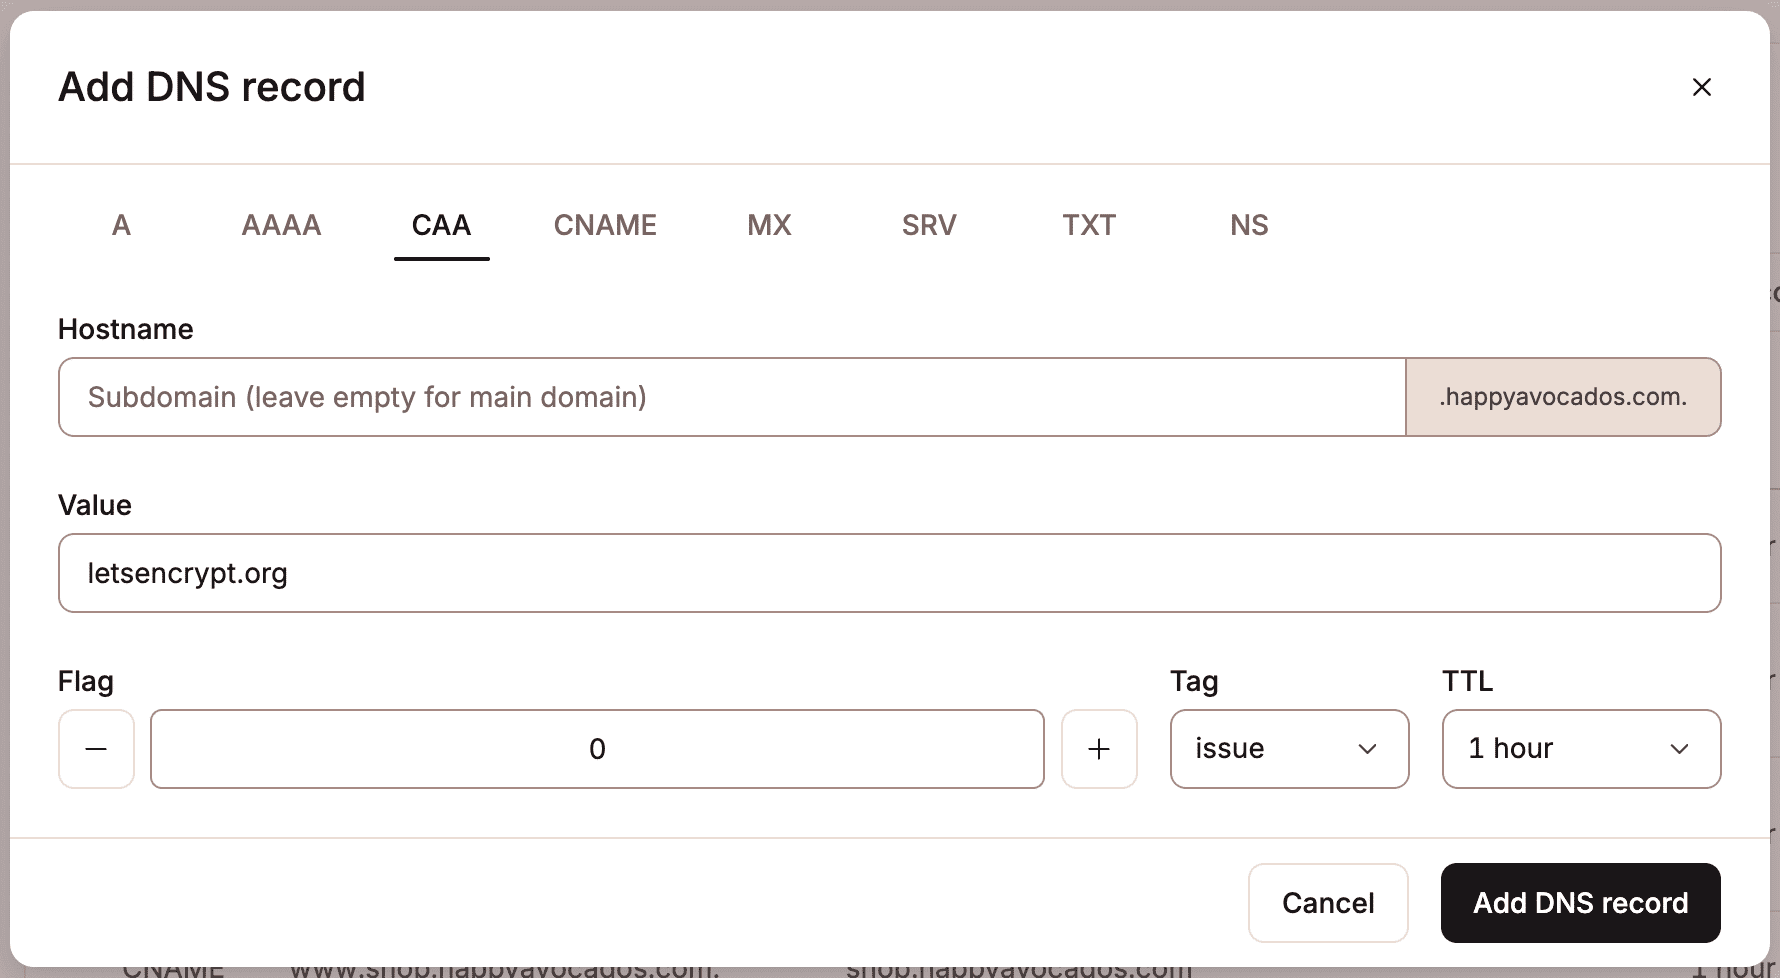Open the TTL selector showing 1 hour

tap(1580, 749)
